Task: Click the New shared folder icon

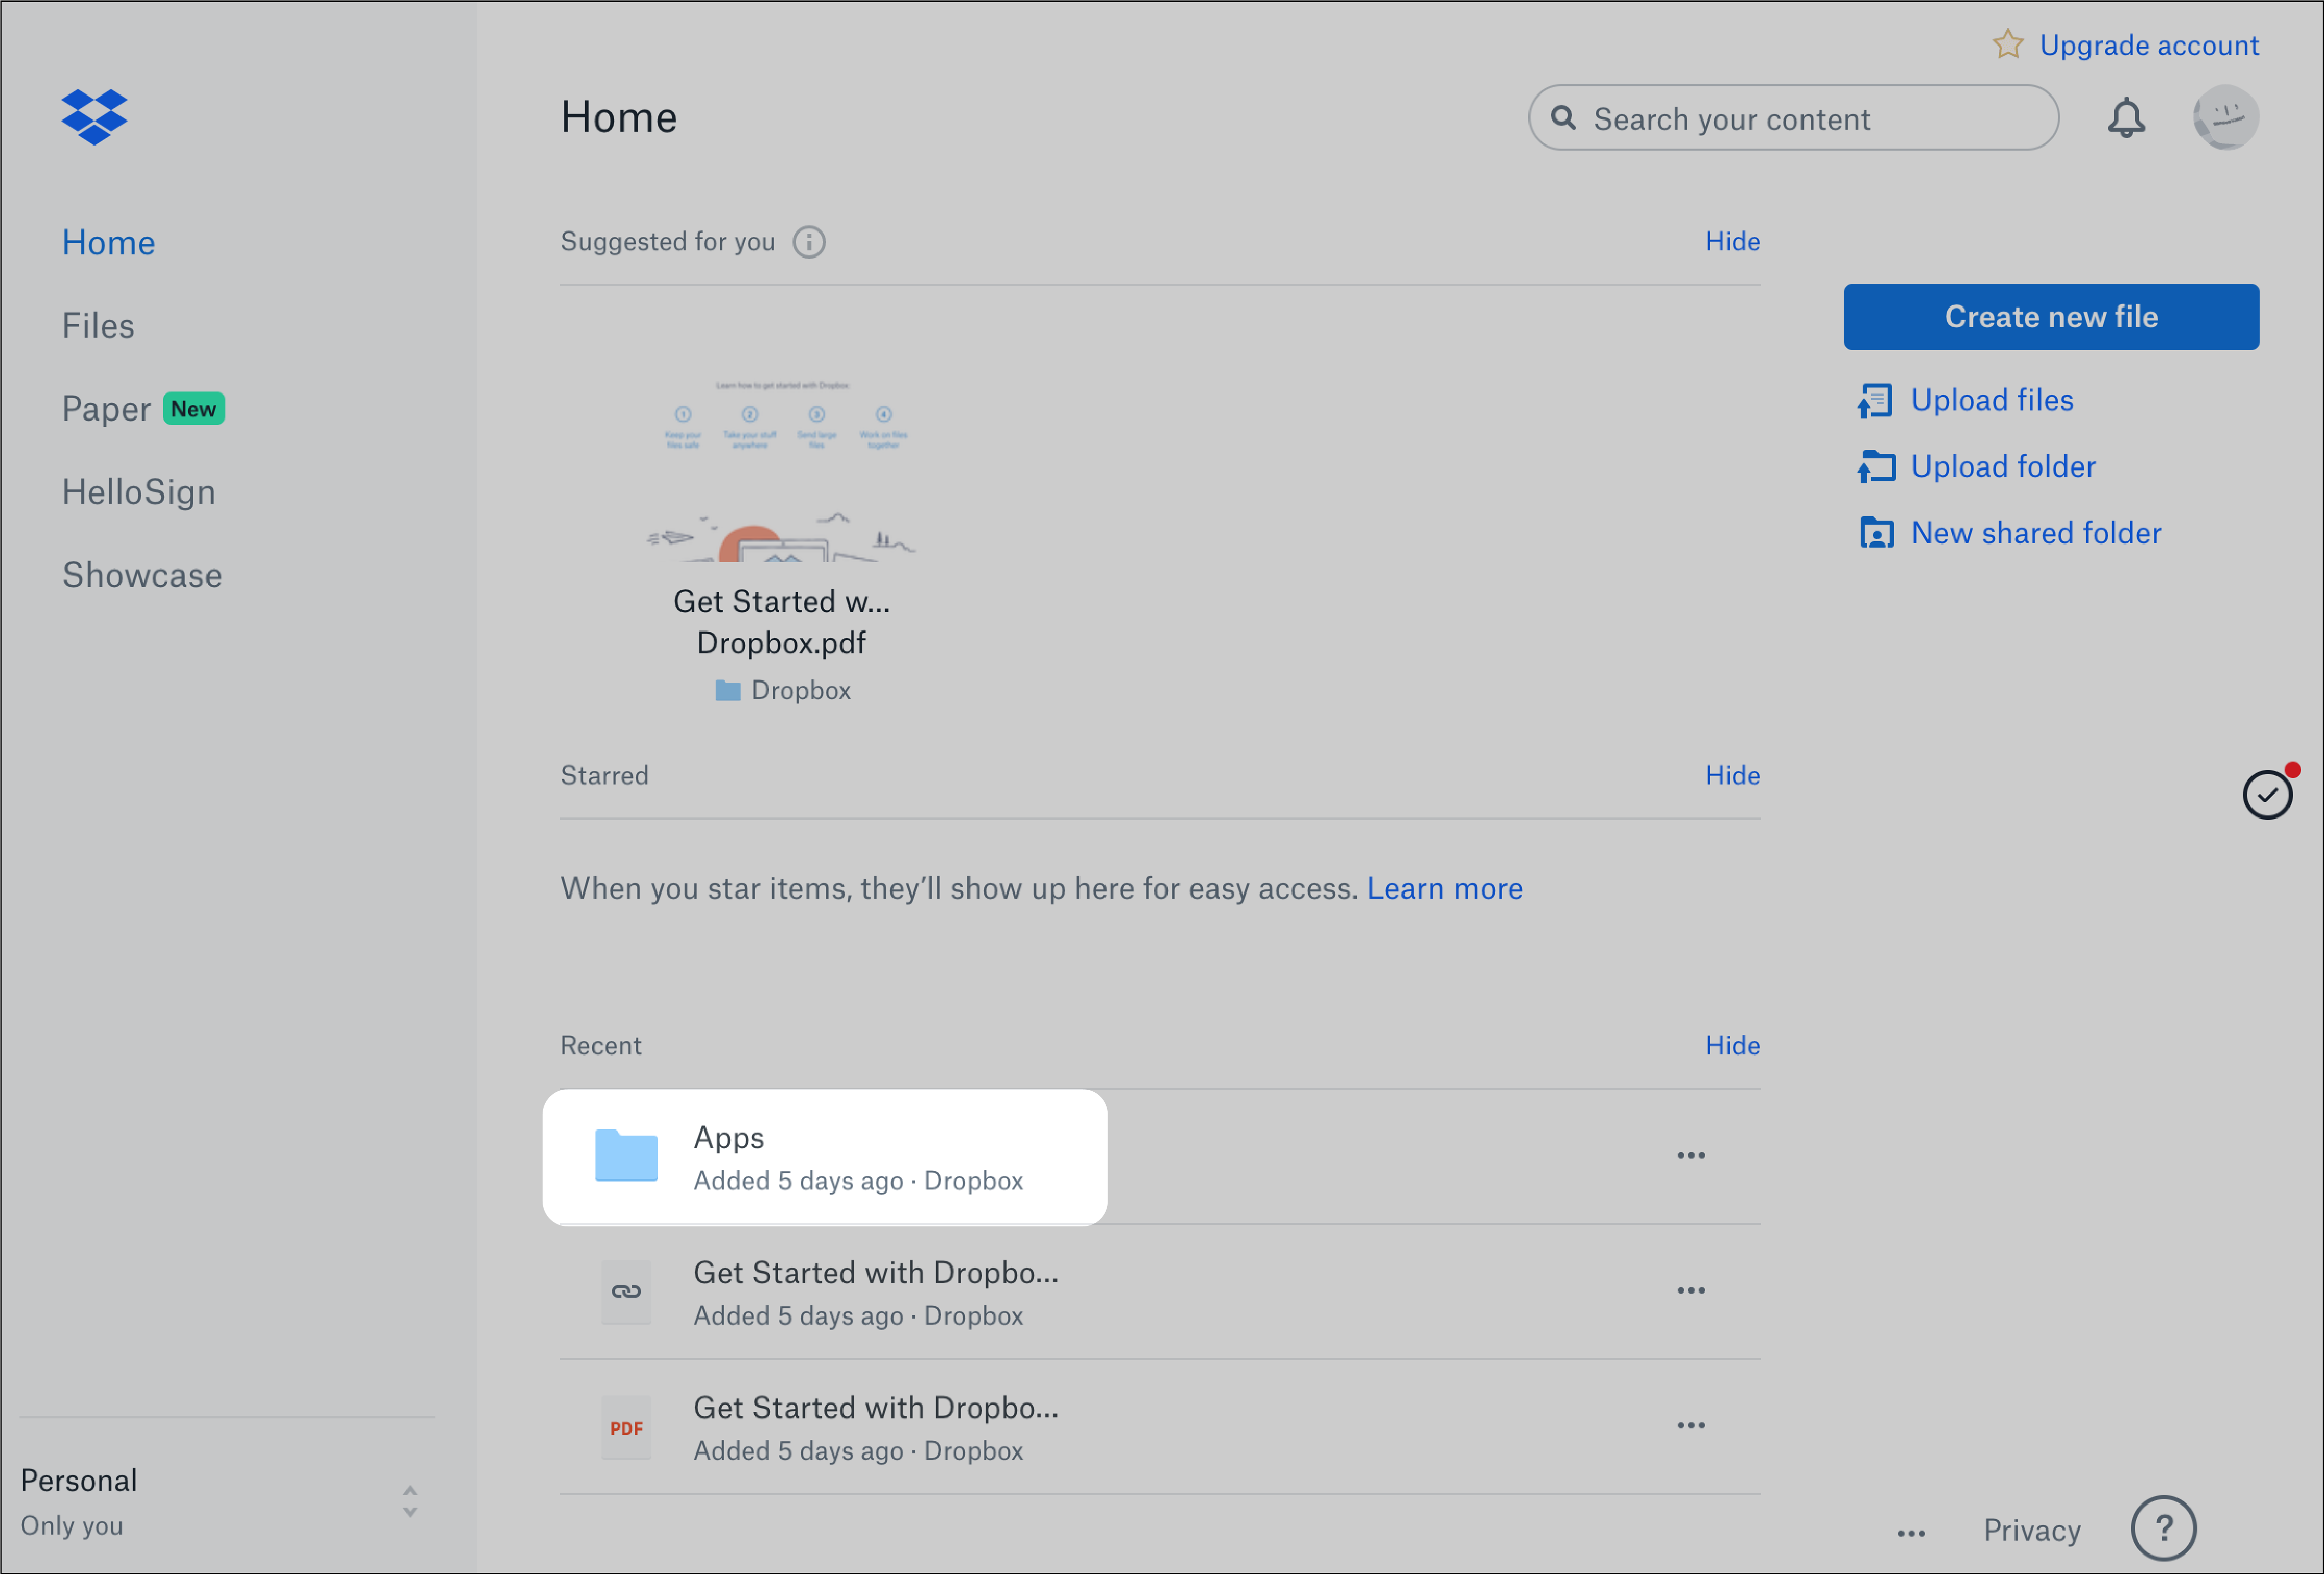Action: click(1876, 532)
